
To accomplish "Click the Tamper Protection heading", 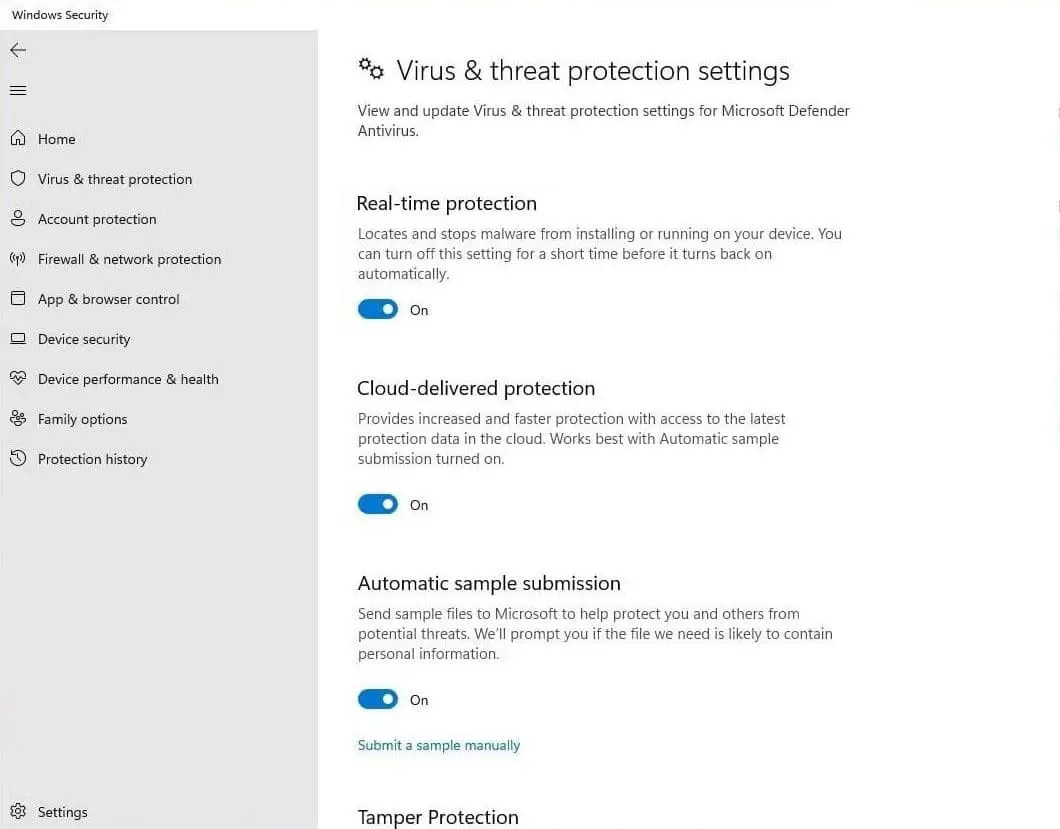I will tap(438, 817).
